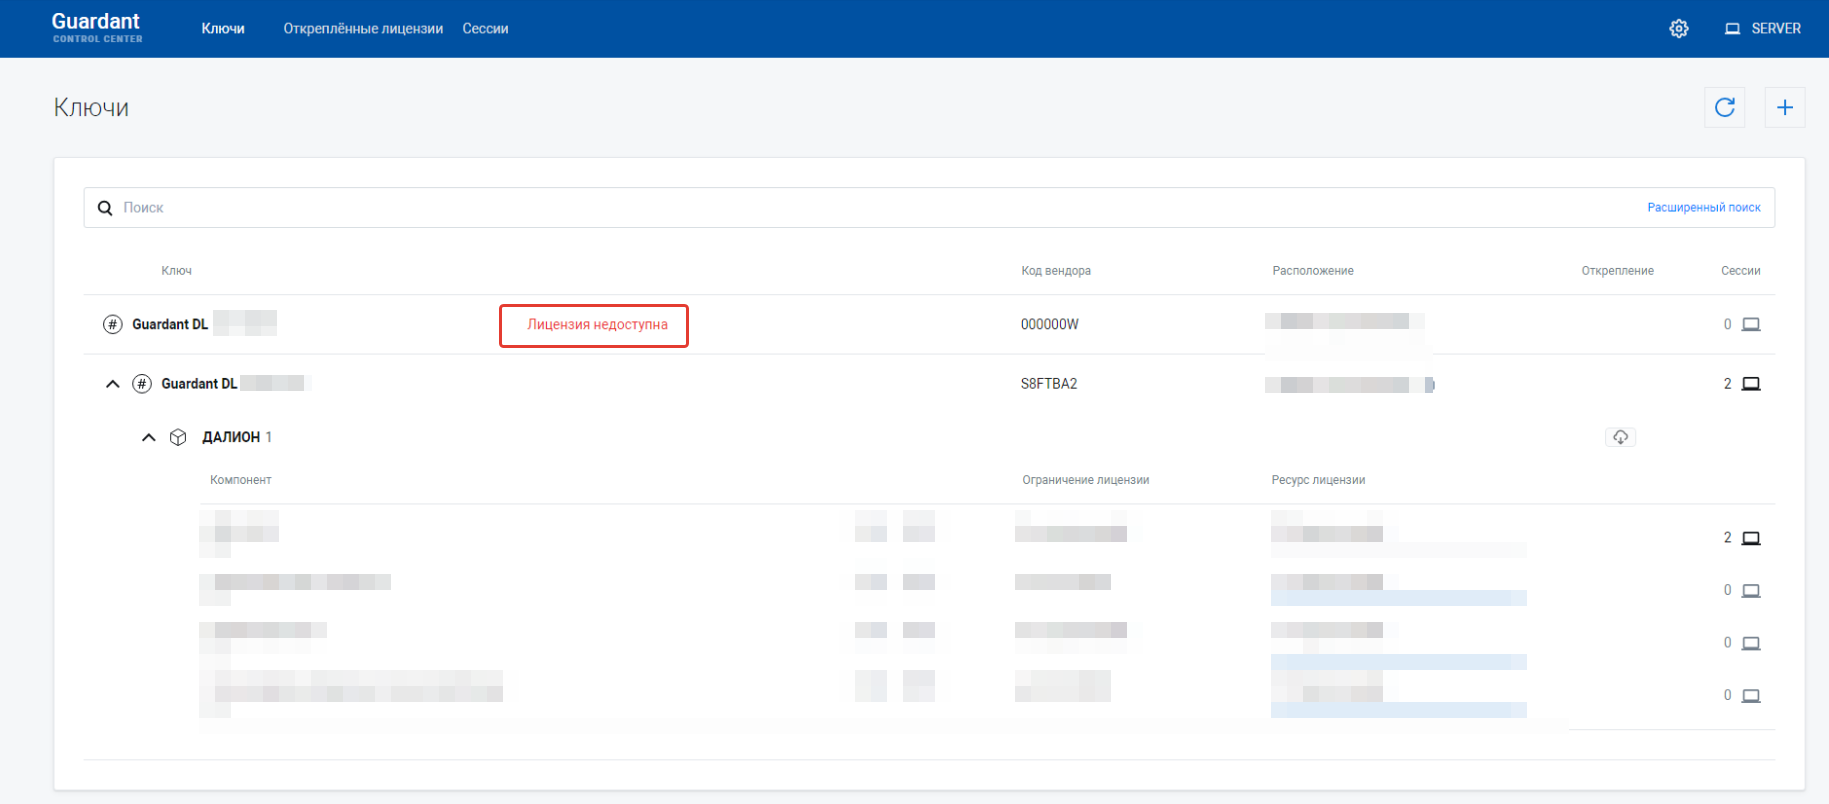Click the Ресурс лицензии column header
This screenshot has height=804, width=1829.
pos(1318,480)
